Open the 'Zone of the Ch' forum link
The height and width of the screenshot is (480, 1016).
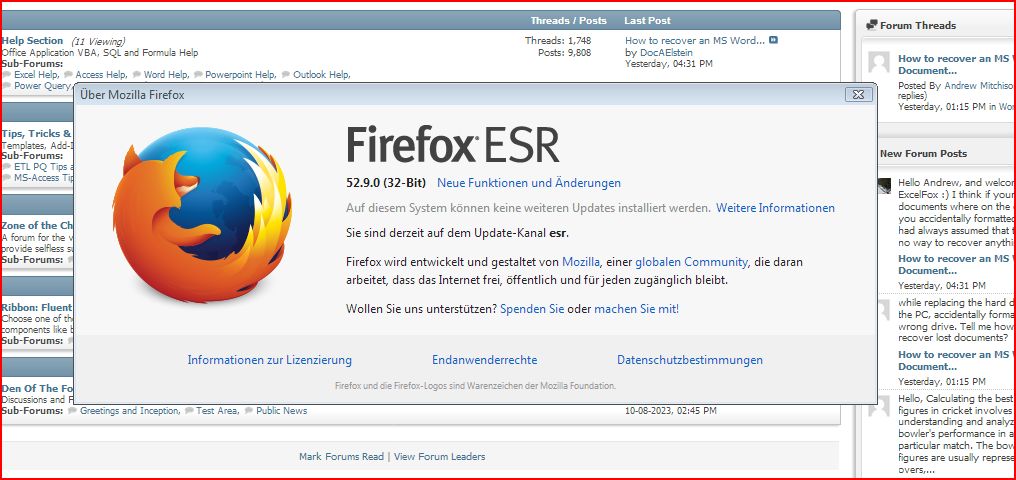tap(38, 225)
